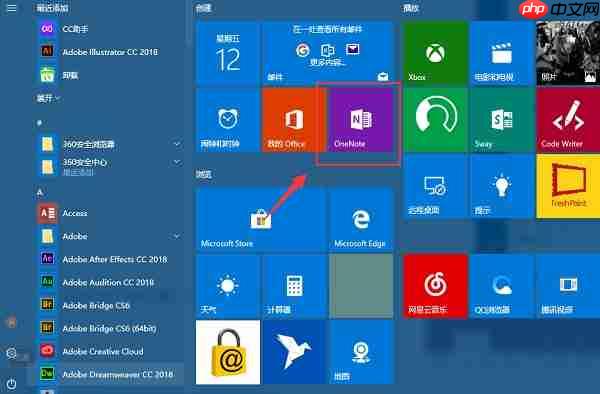Open the orange 我的 Office tile

[294, 120]
